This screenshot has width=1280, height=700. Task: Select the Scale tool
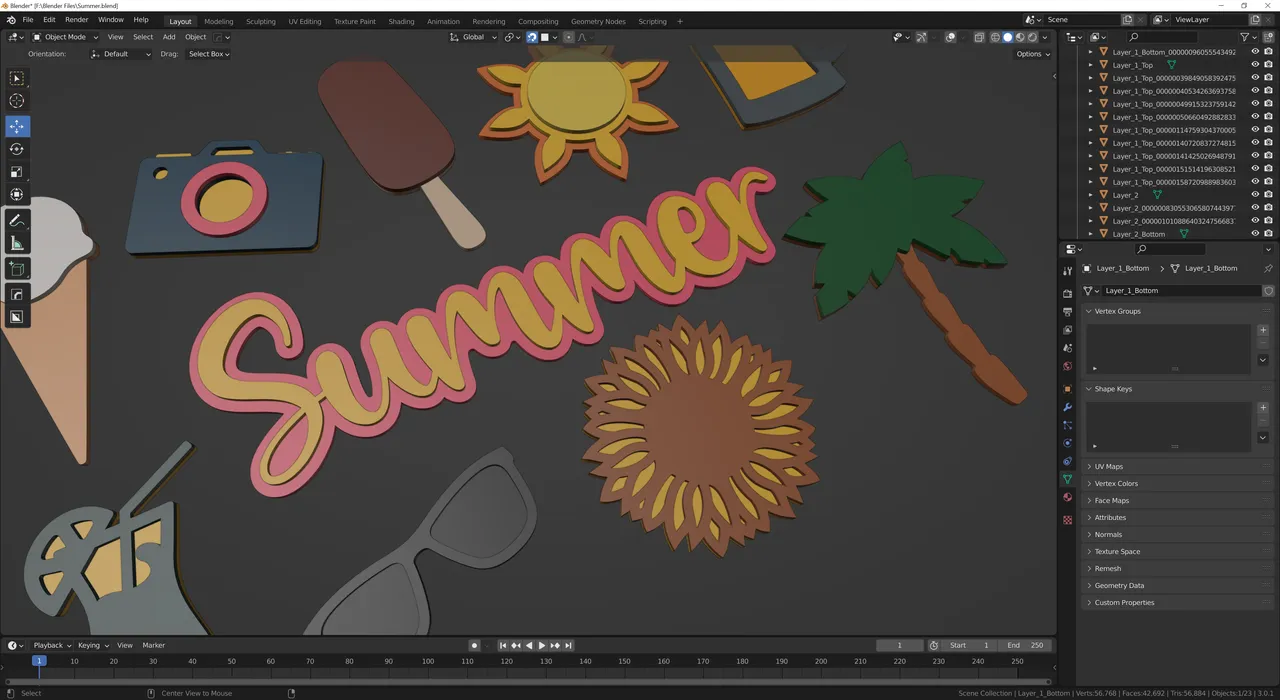click(17, 172)
